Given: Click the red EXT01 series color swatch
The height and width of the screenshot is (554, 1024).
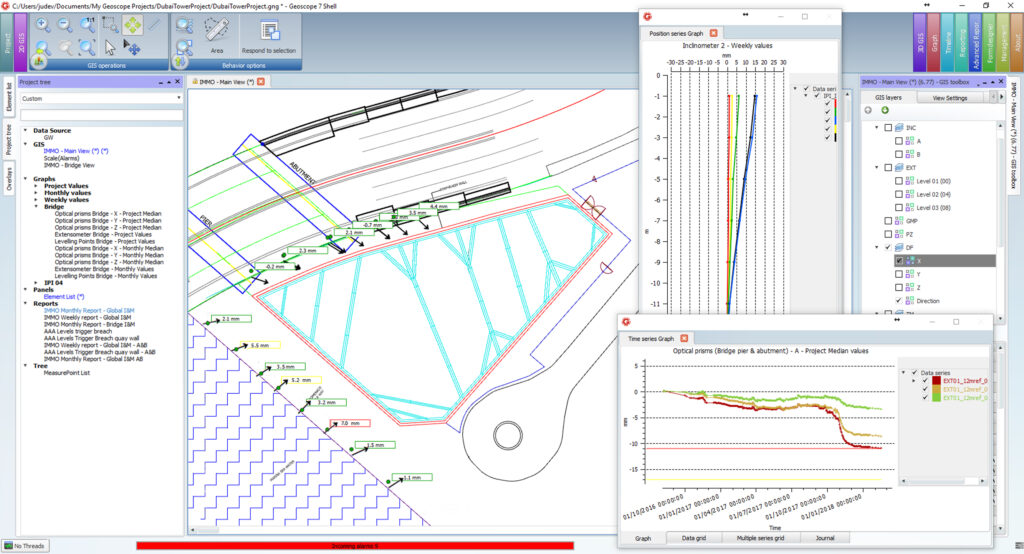Looking at the screenshot, I should click(936, 380).
